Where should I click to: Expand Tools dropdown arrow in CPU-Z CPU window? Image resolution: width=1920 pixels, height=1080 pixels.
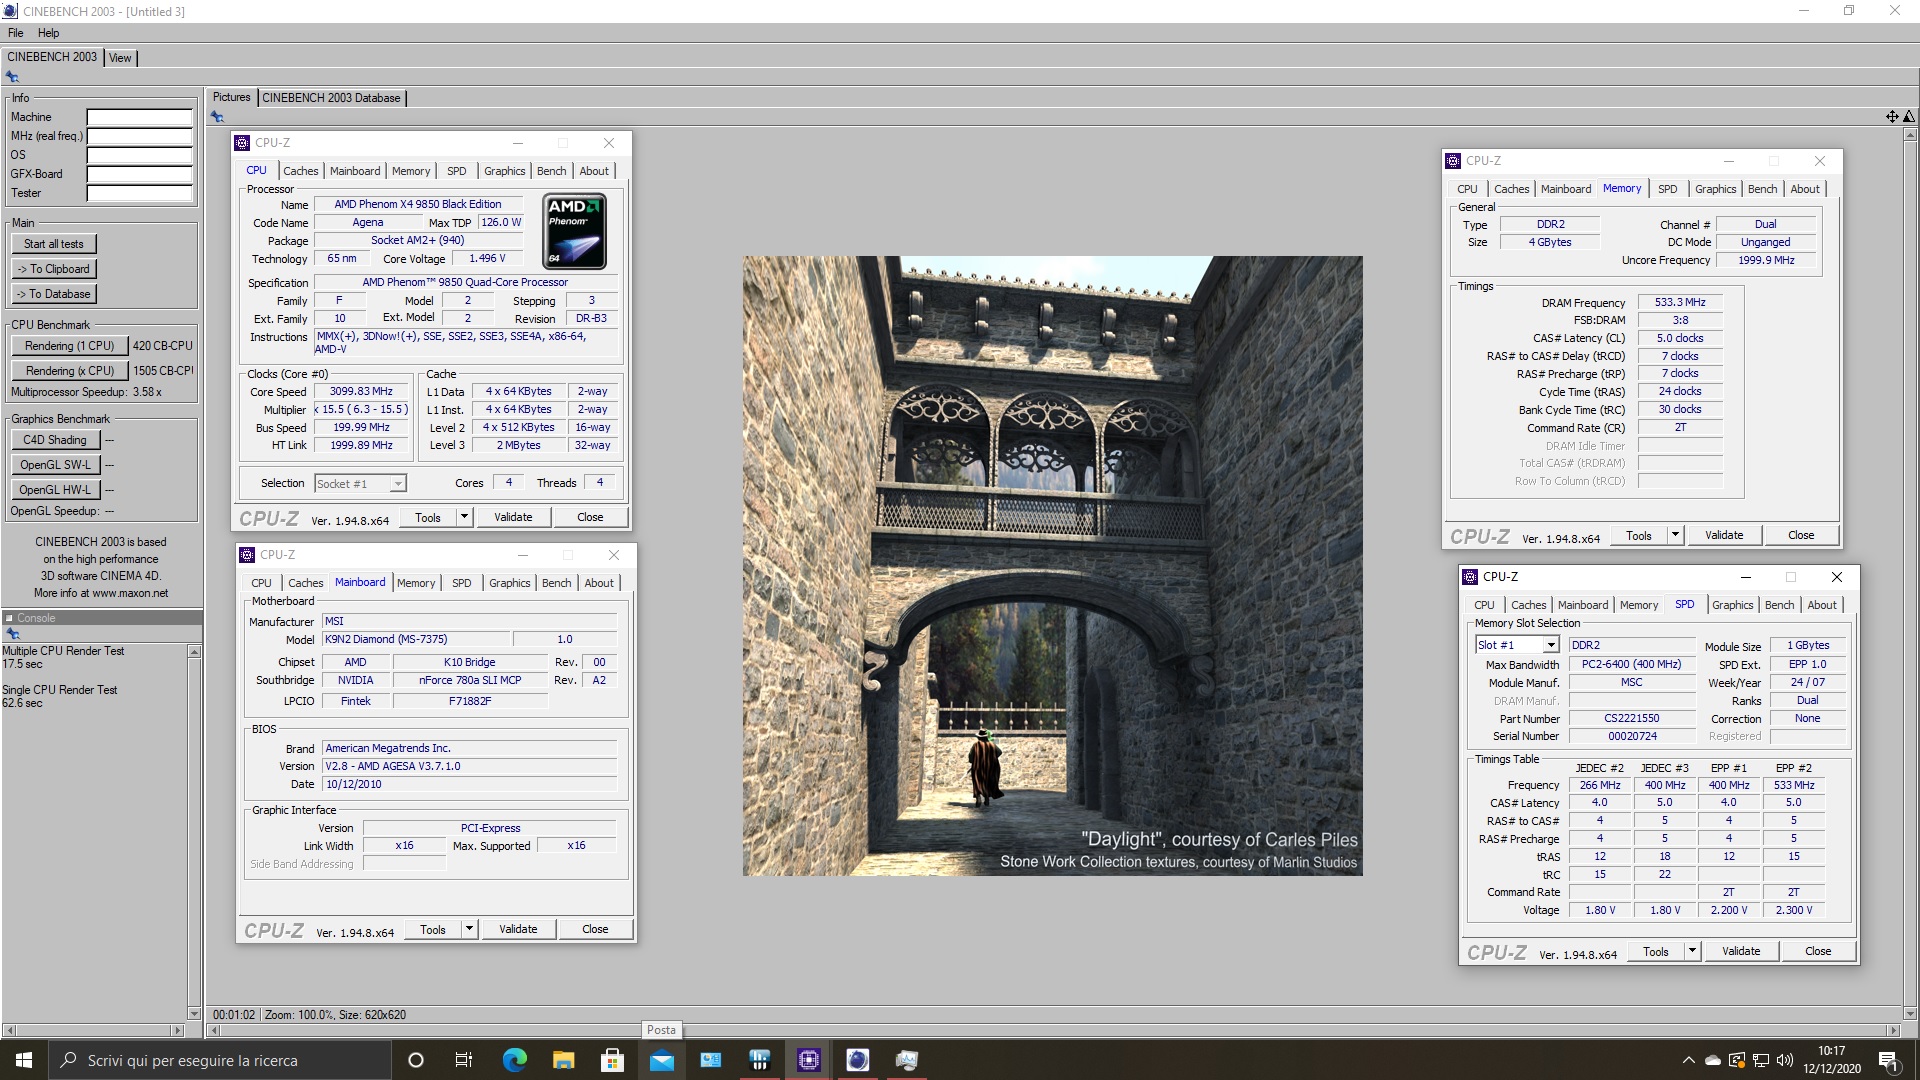click(464, 517)
